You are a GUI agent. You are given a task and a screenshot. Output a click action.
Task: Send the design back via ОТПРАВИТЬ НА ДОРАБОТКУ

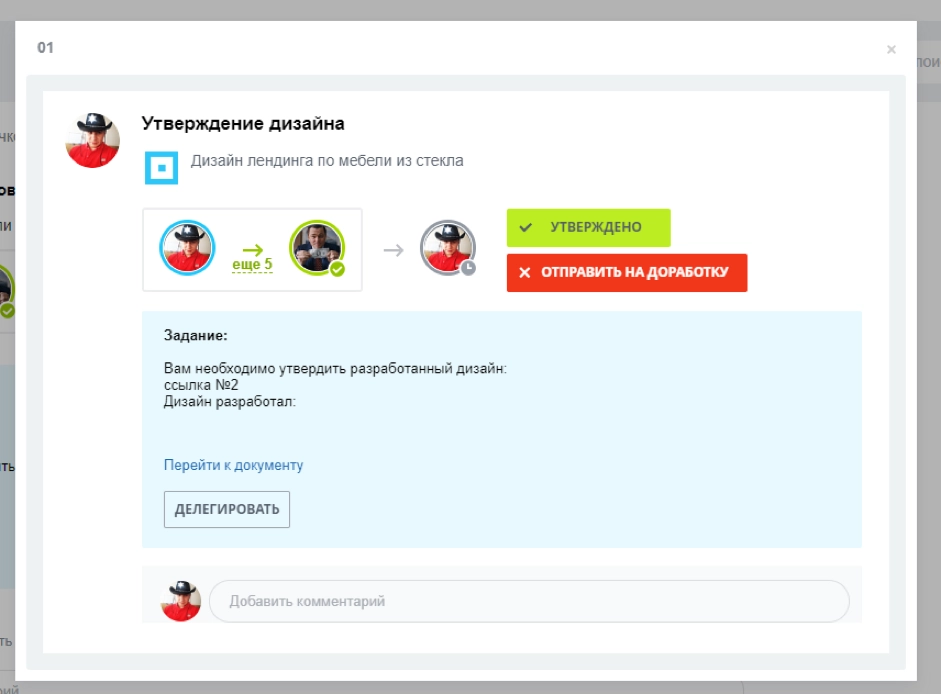(x=628, y=272)
